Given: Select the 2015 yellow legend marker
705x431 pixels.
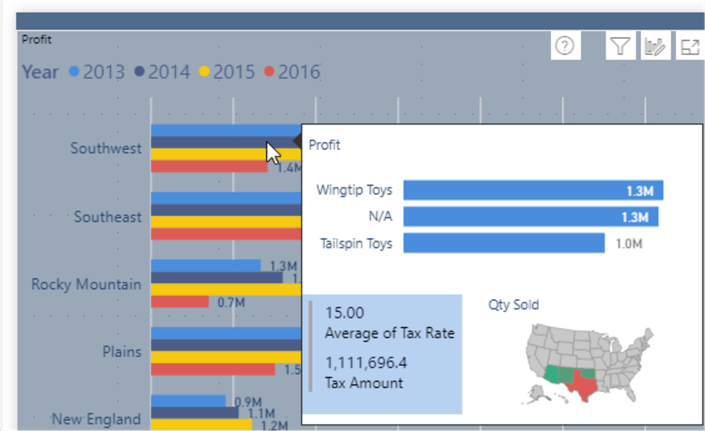Looking at the screenshot, I should [x=203, y=72].
